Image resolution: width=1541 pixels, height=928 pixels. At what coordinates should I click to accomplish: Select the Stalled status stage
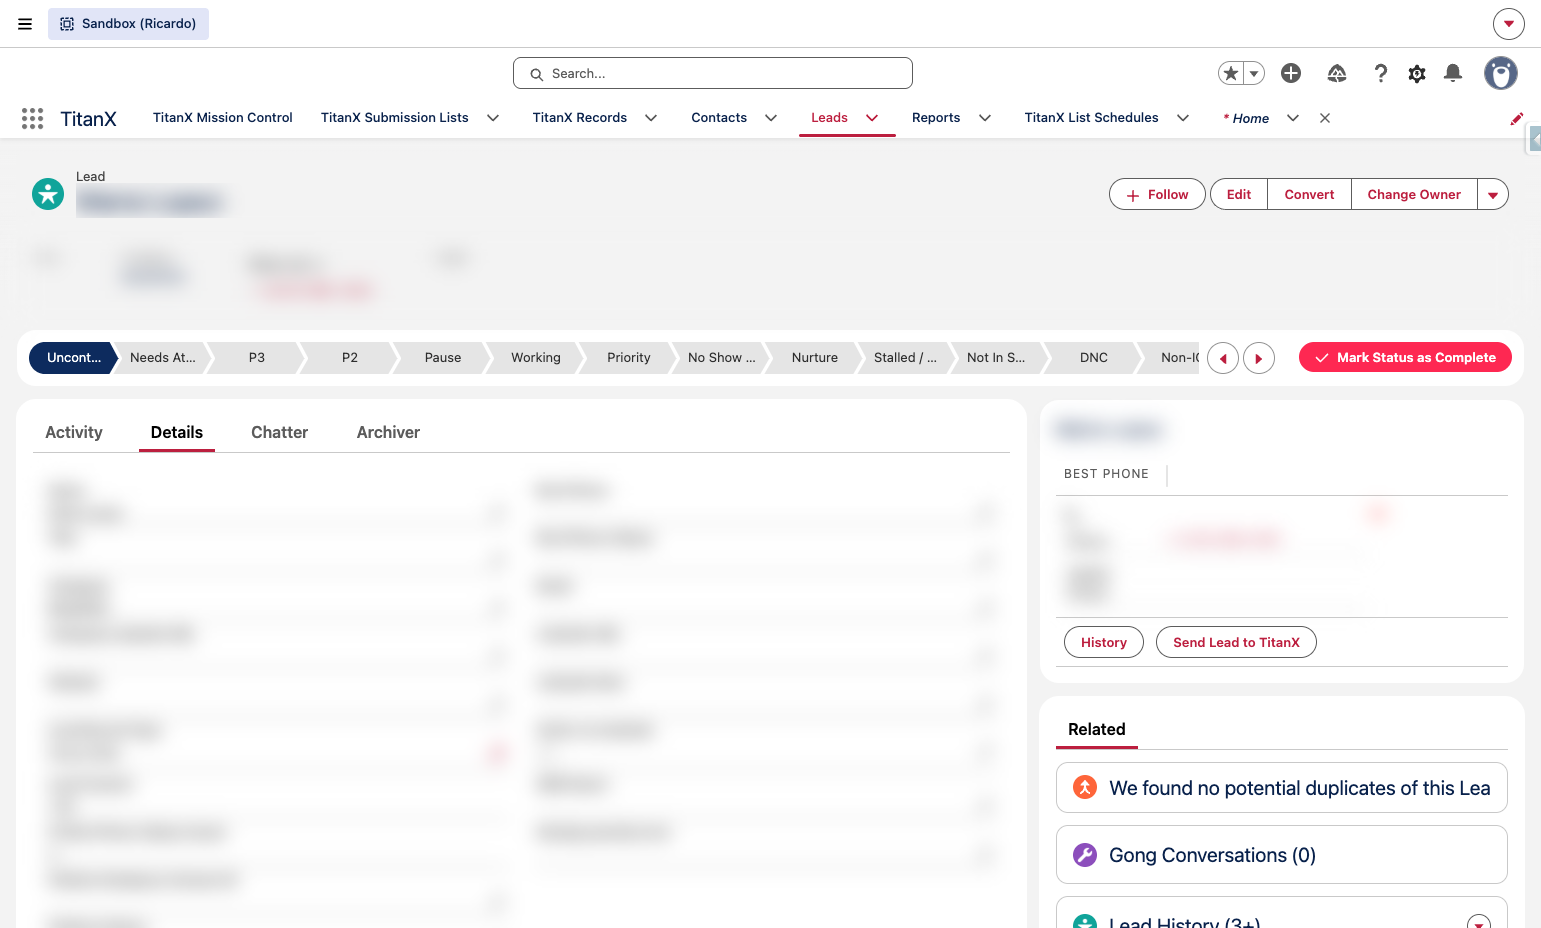click(x=906, y=358)
